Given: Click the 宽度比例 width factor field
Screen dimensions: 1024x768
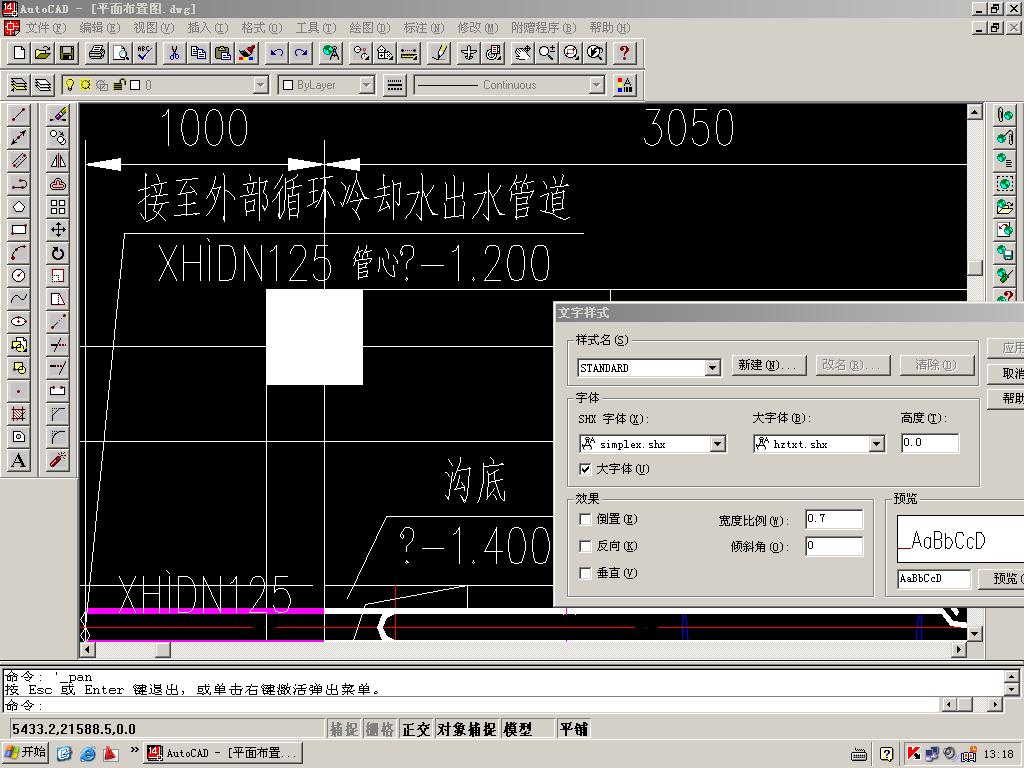Looking at the screenshot, I should (x=834, y=519).
